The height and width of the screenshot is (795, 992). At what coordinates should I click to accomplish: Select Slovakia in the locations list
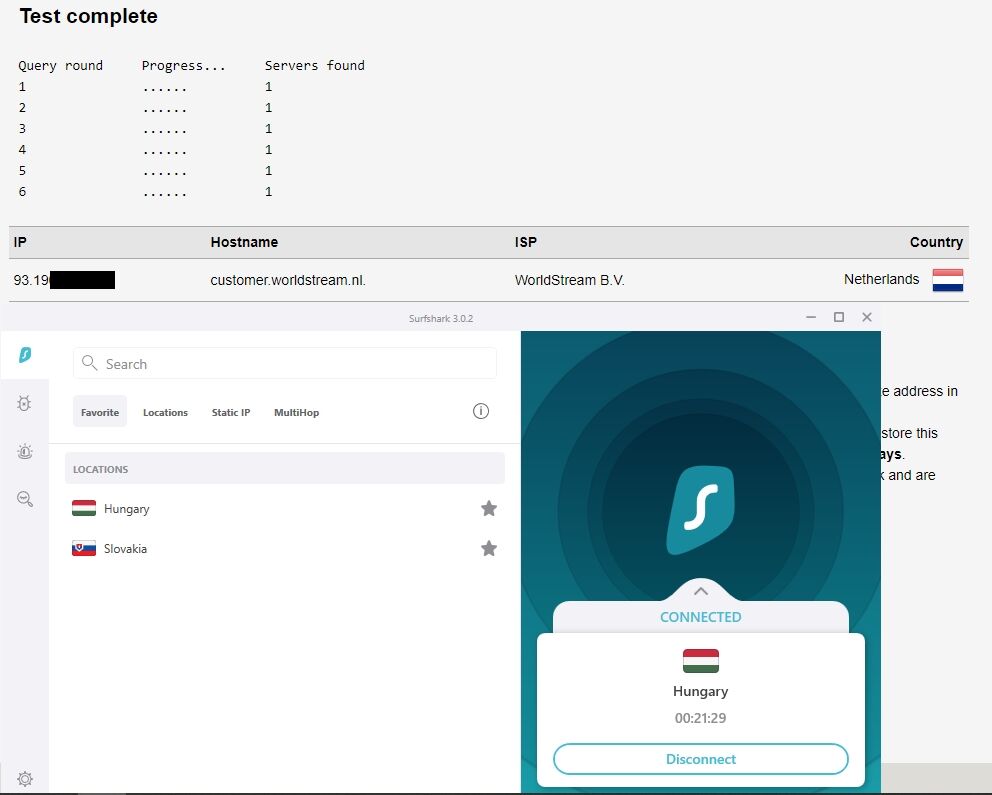(285, 548)
